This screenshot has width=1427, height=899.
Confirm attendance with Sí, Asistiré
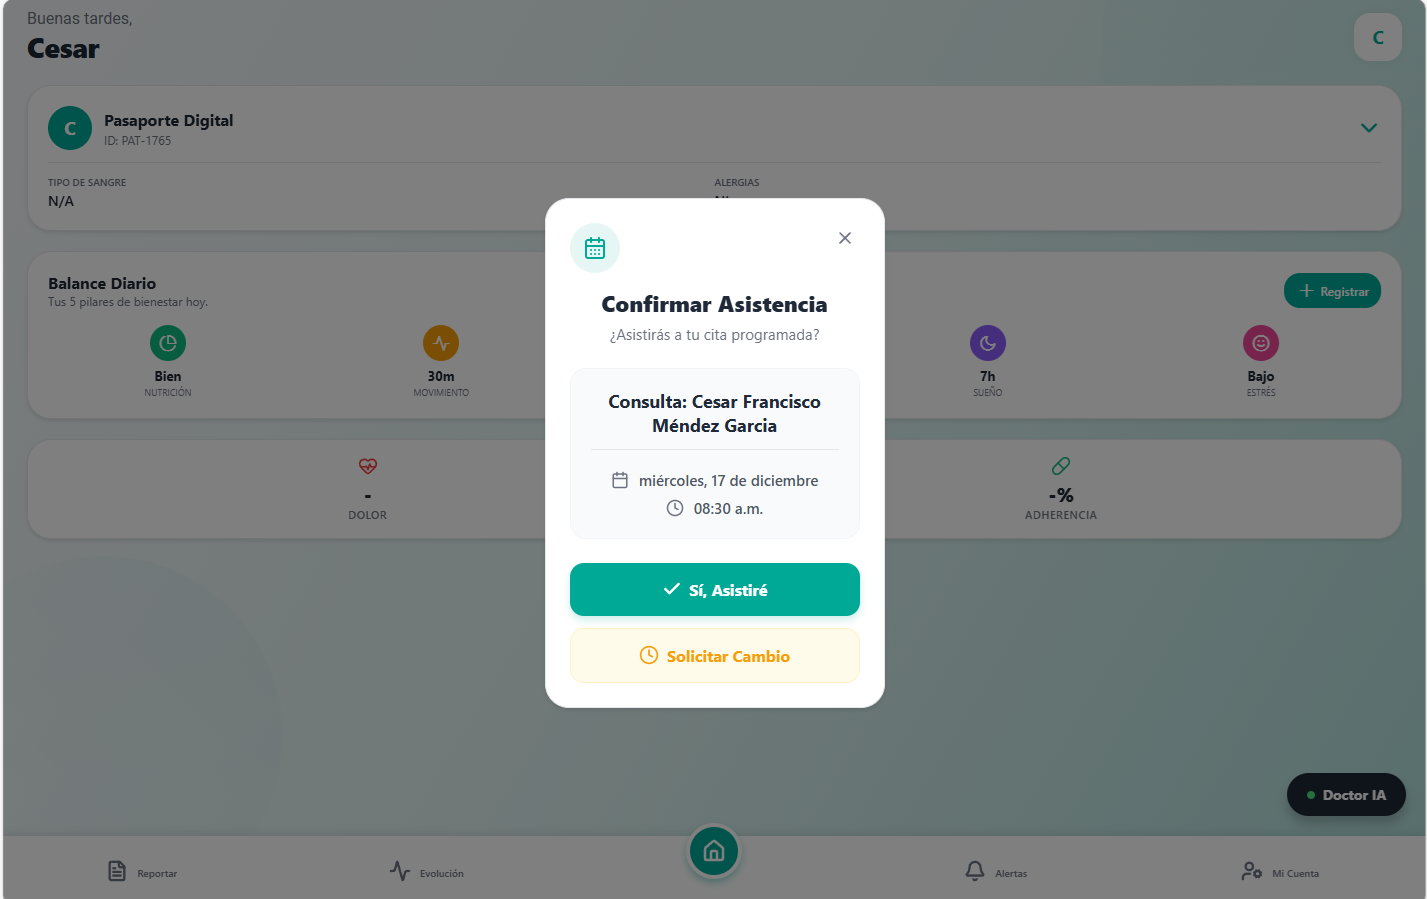point(715,590)
